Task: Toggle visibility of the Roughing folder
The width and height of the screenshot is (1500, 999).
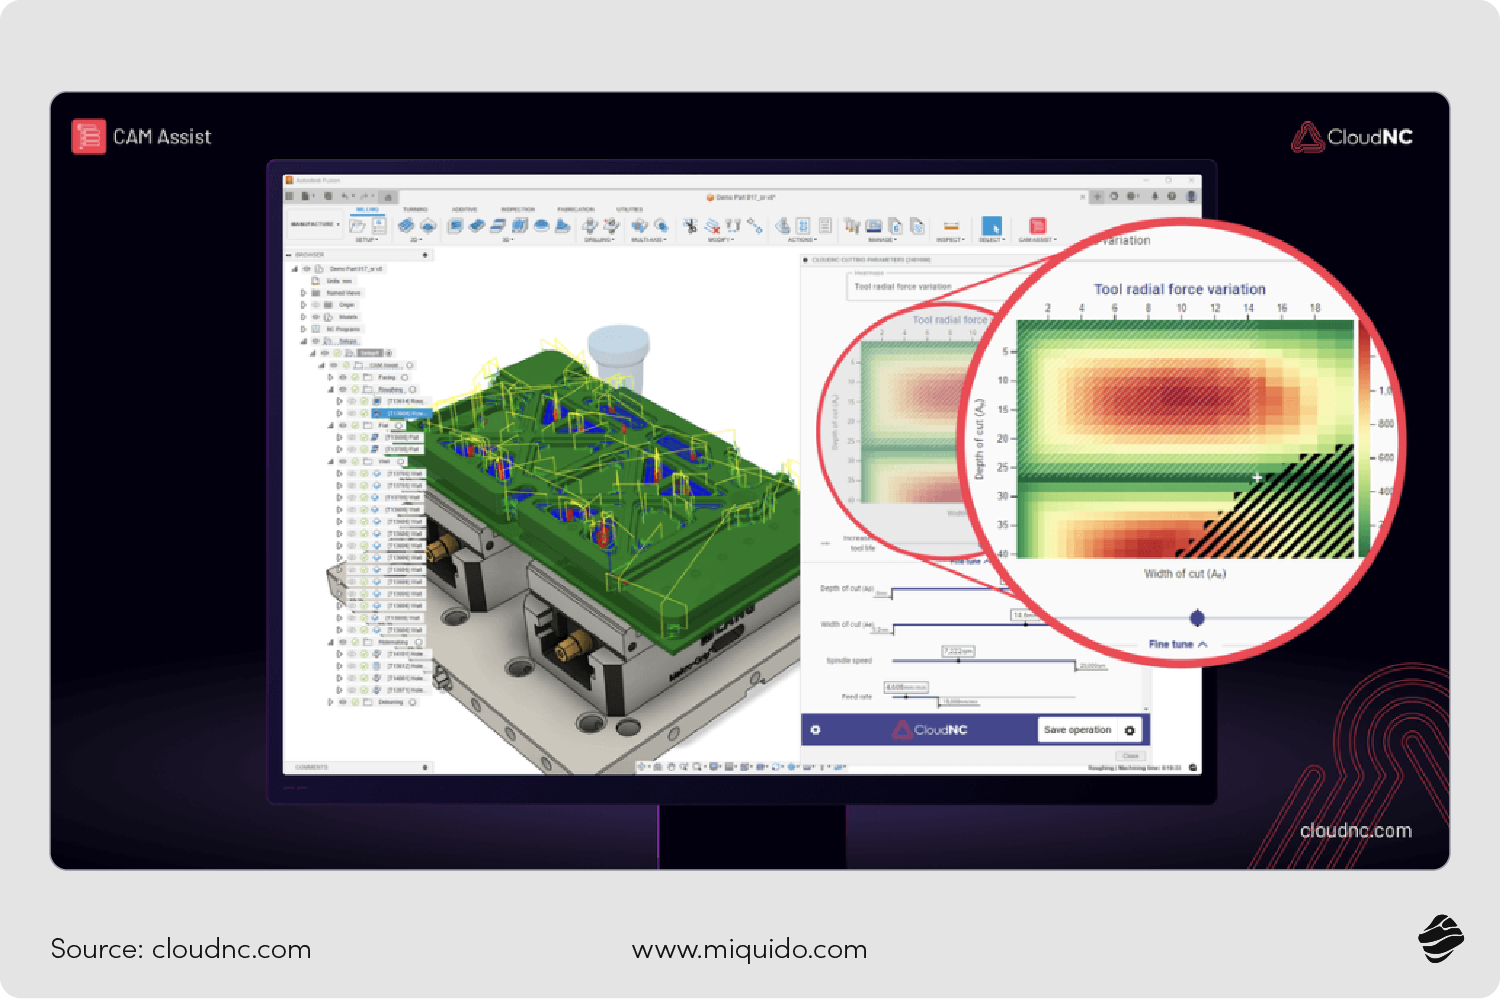Action: [344, 390]
